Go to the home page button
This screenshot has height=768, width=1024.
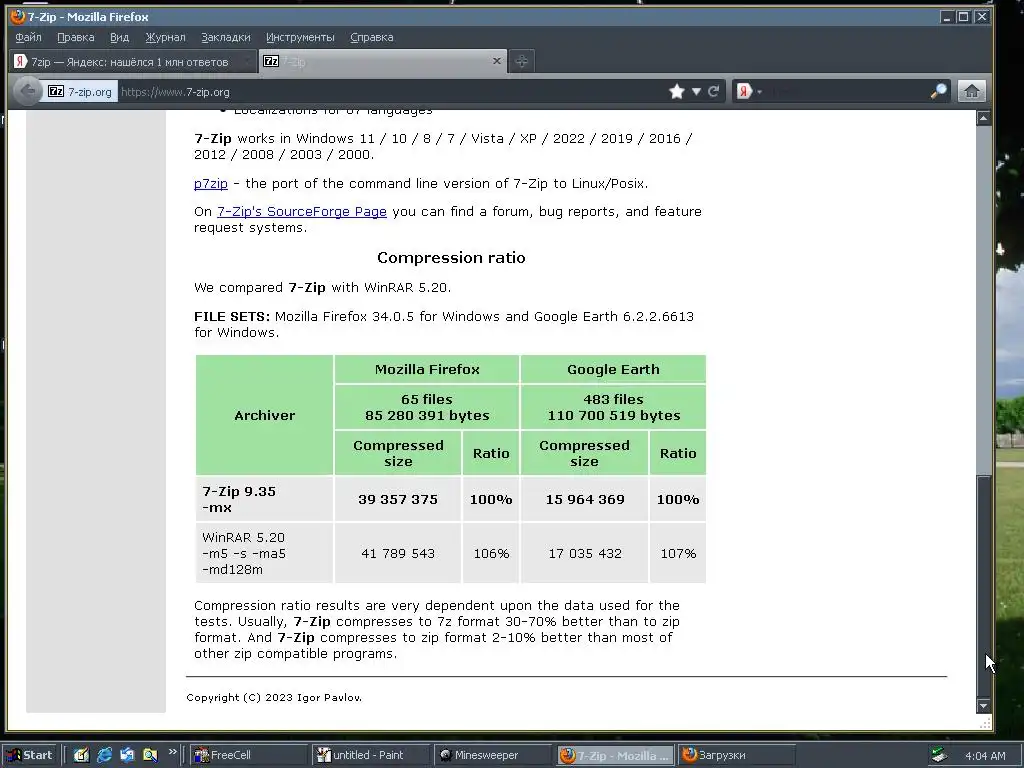(971, 91)
